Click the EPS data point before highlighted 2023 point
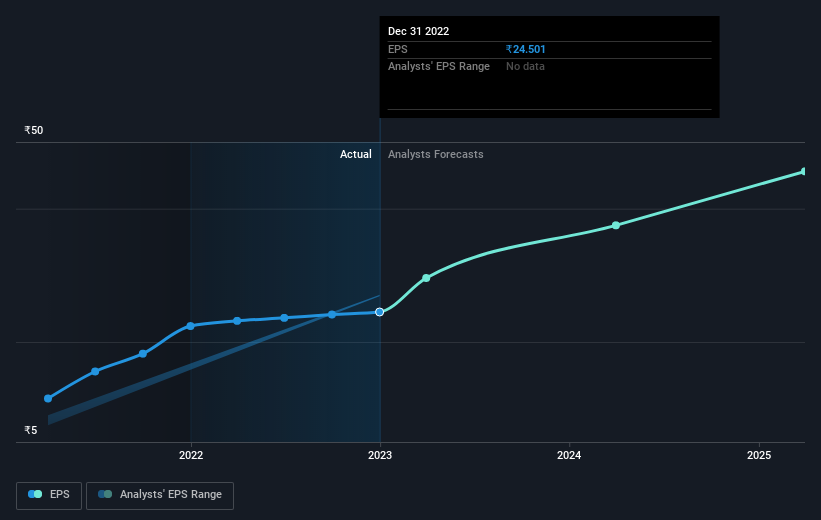The image size is (821, 520). coord(332,314)
